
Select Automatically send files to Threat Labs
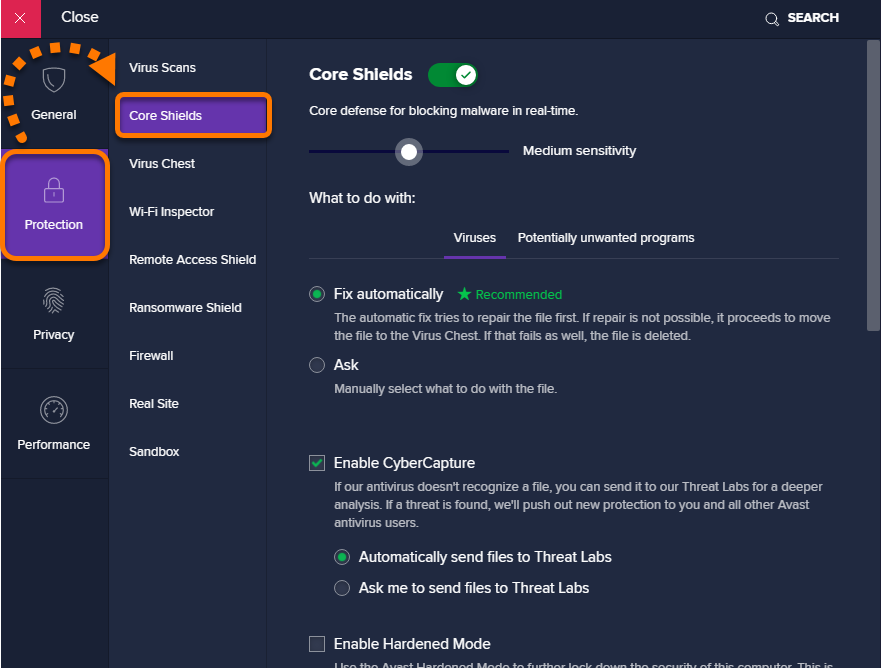point(342,557)
